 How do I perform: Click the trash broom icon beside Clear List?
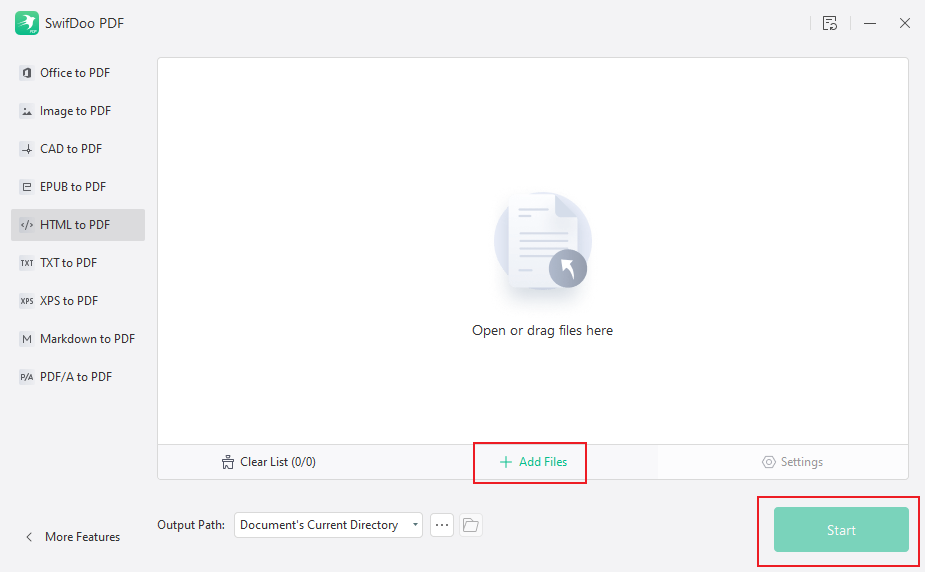pos(228,462)
